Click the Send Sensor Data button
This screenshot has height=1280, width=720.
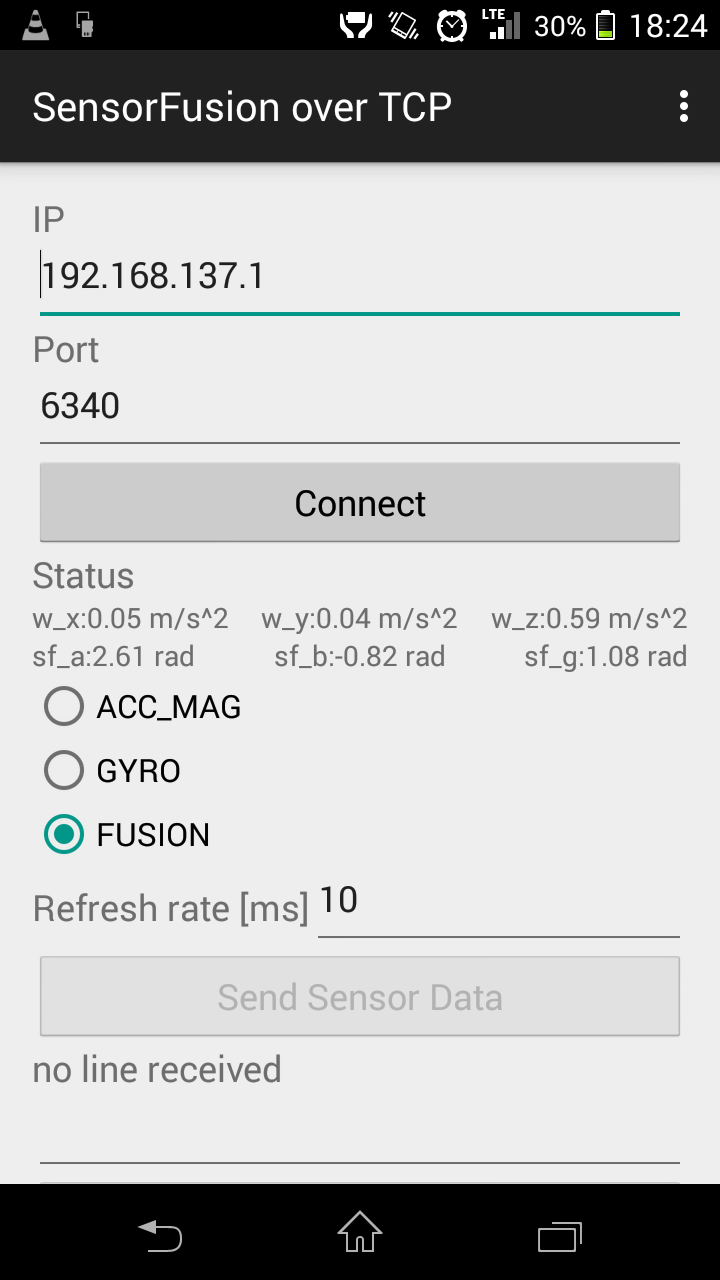click(360, 996)
